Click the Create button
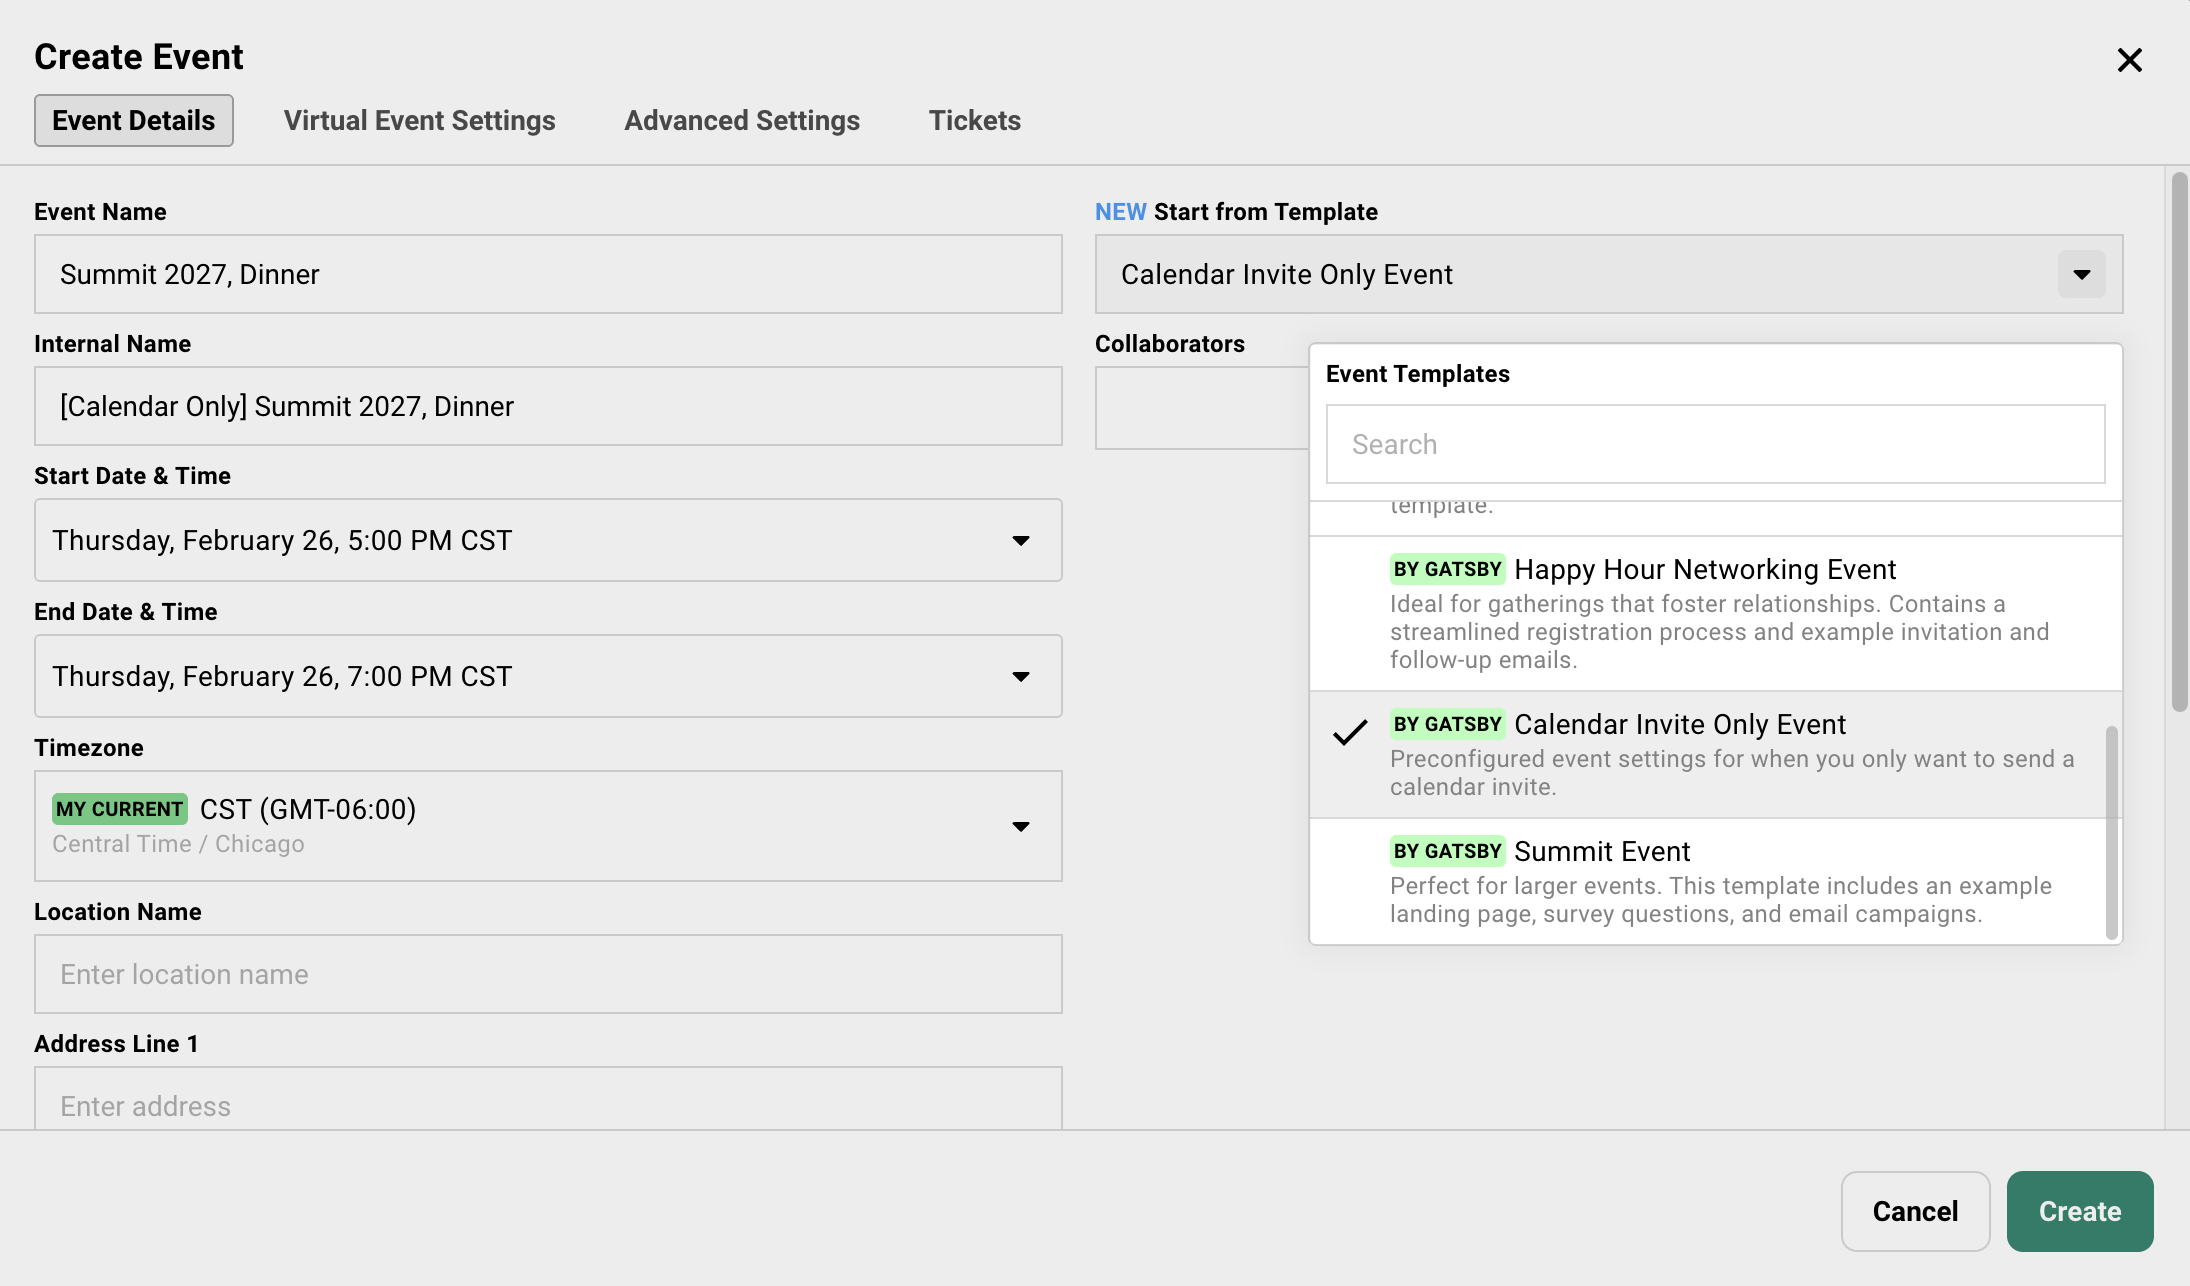This screenshot has width=2190, height=1286. pyautogui.click(x=2078, y=1211)
